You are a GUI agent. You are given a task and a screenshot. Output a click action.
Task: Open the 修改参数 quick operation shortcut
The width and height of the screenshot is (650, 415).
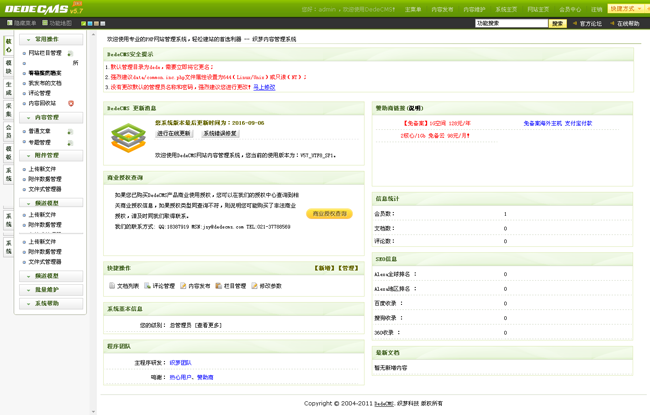(x=267, y=286)
